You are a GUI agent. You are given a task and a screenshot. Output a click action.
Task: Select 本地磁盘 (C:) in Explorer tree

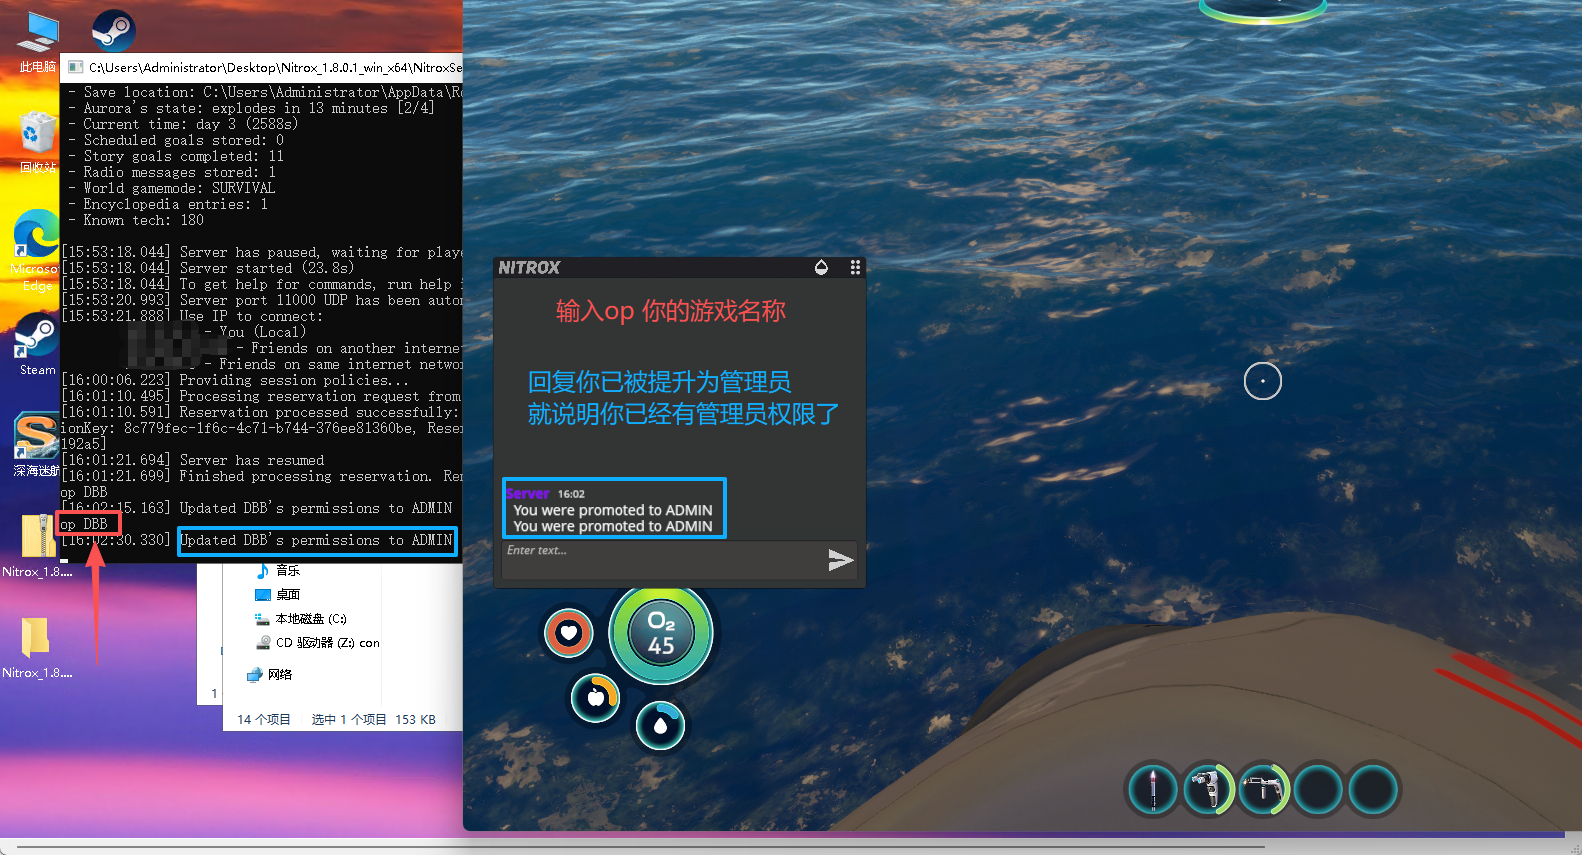[x=310, y=619]
